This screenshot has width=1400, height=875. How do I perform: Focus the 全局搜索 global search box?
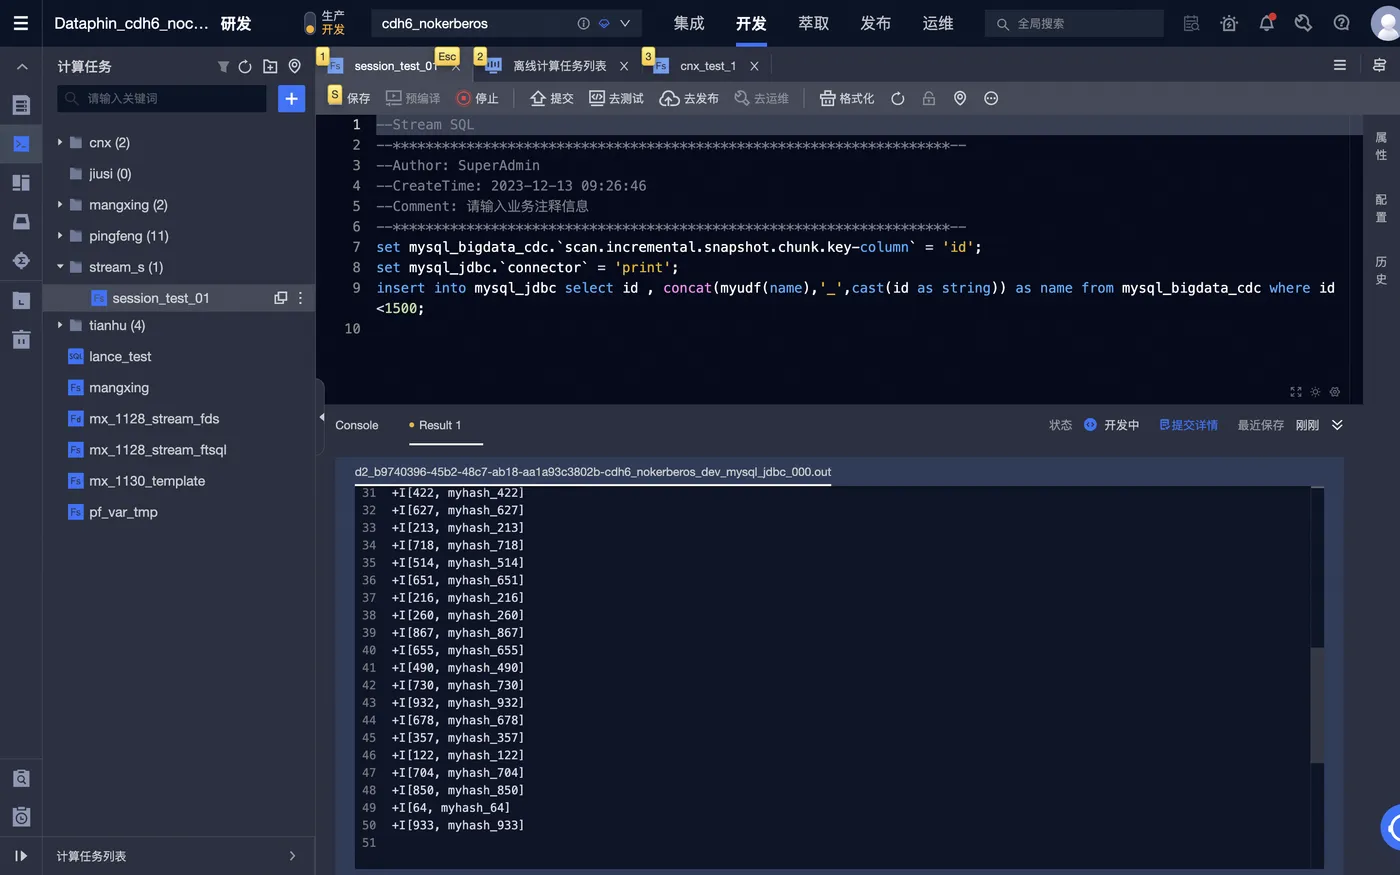[x=1075, y=23]
